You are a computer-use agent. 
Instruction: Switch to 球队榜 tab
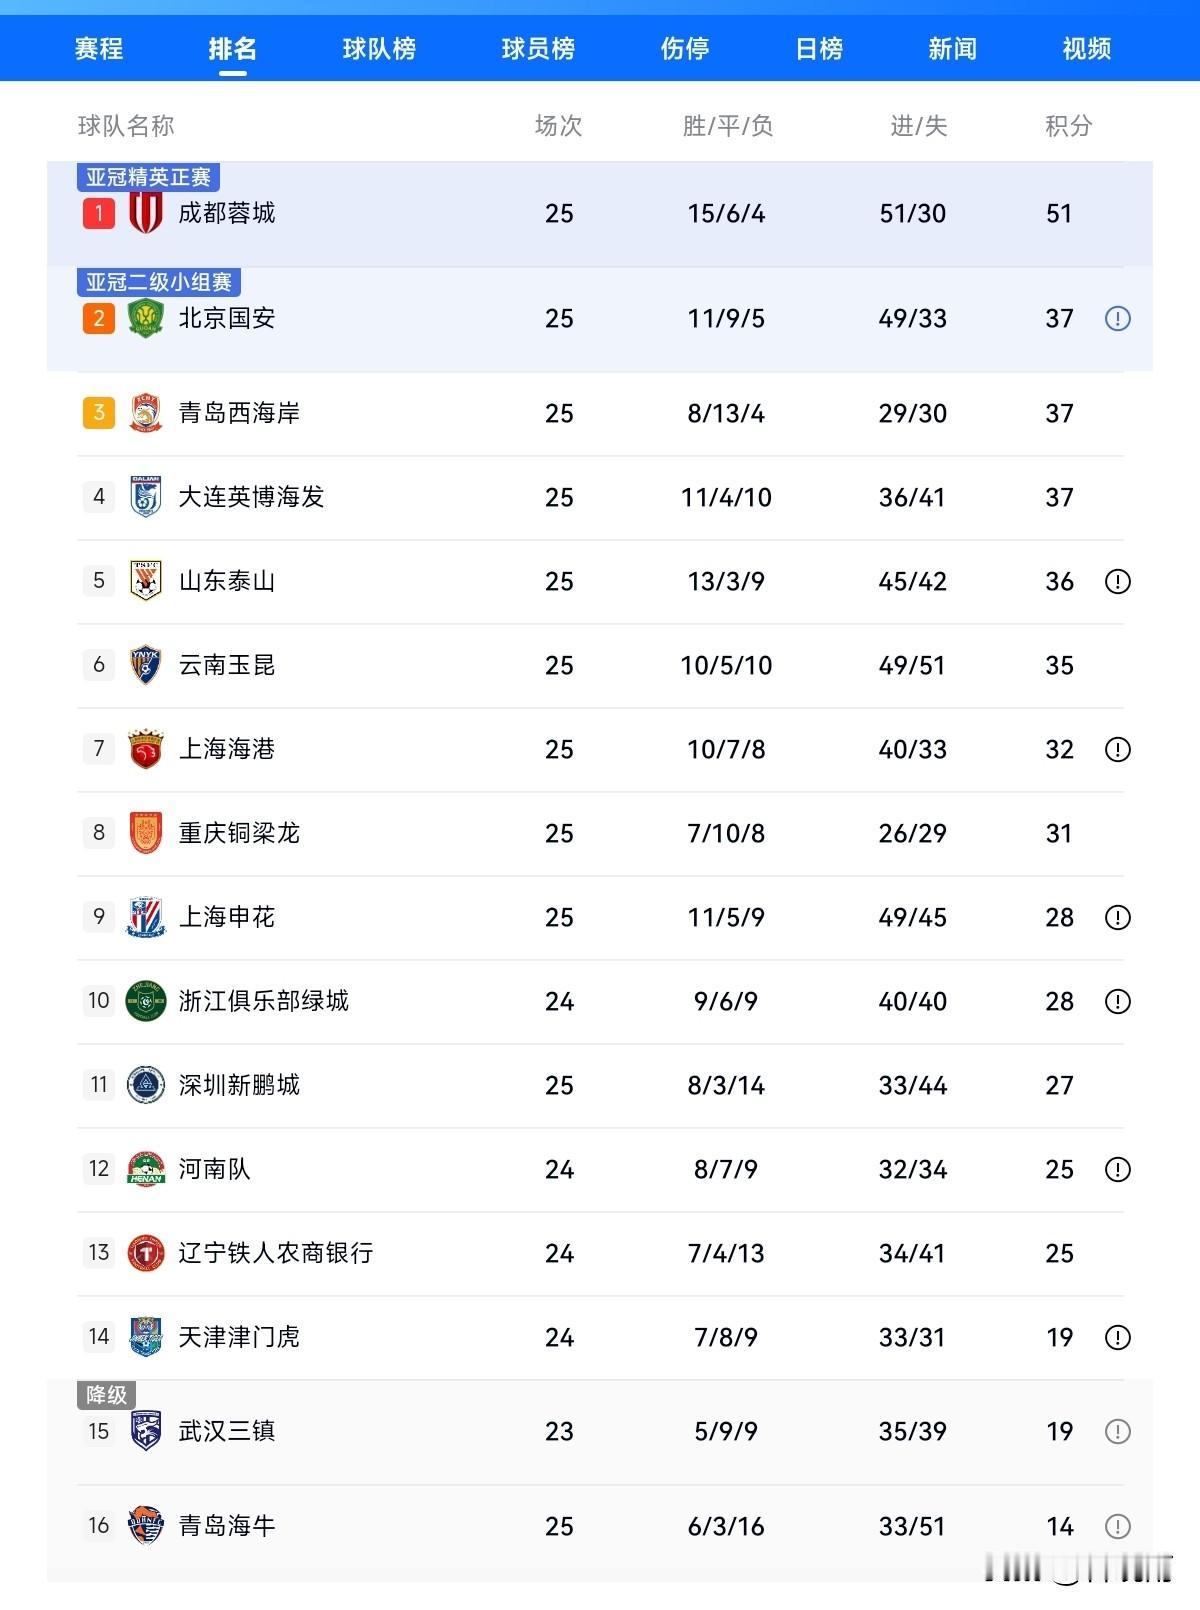[x=379, y=48]
